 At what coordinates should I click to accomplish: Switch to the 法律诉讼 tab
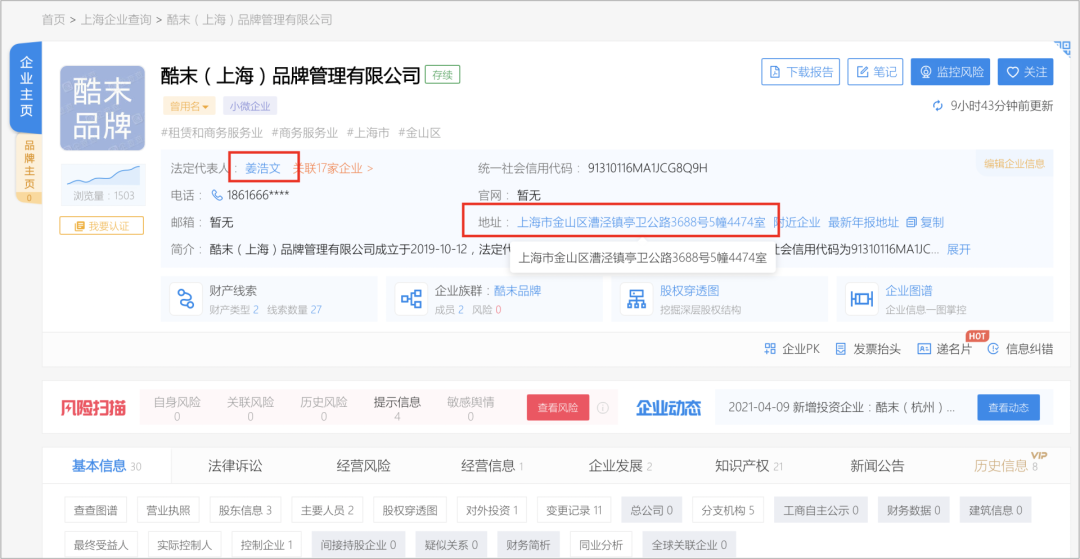tap(236, 466)
